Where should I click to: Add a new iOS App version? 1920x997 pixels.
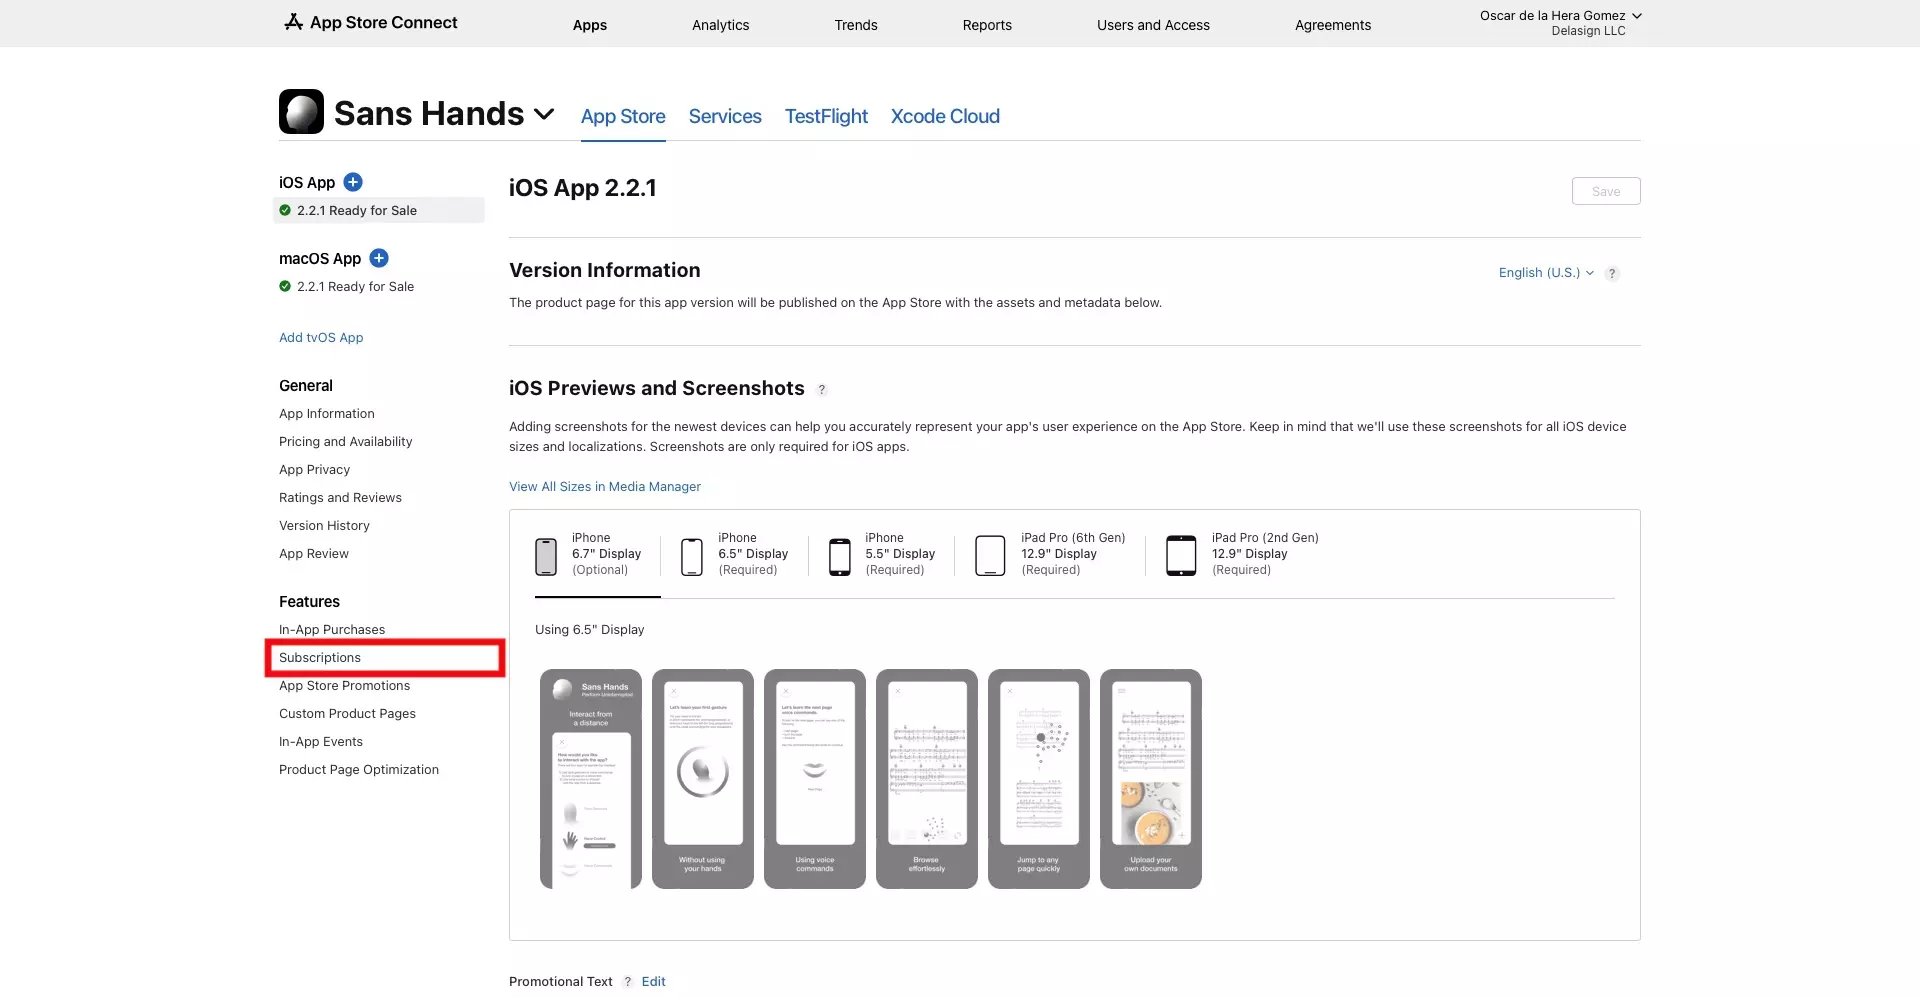coord(353,182)
